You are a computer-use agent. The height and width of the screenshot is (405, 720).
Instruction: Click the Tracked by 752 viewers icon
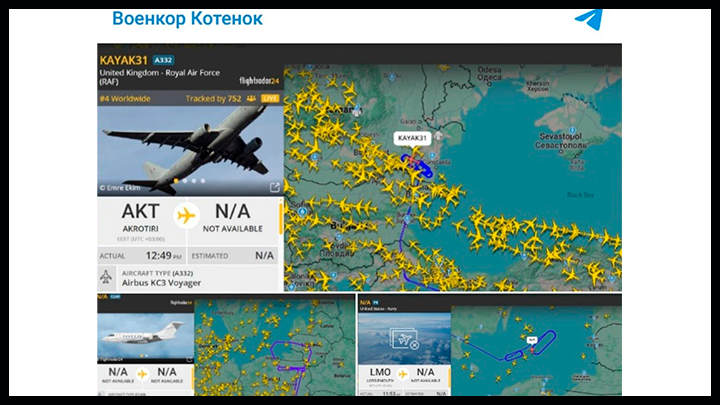tap(251, 99)
